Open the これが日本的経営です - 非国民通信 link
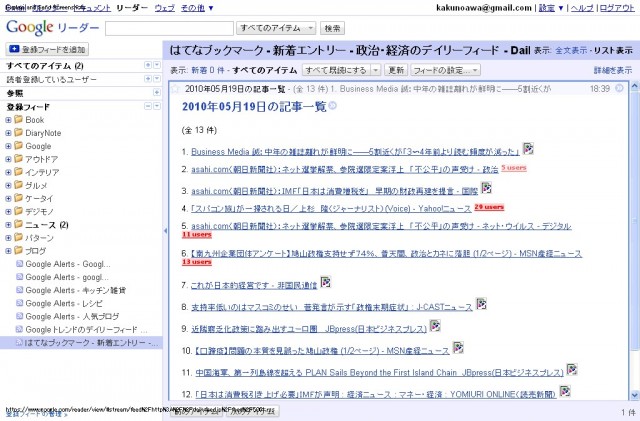 [254, 285]
